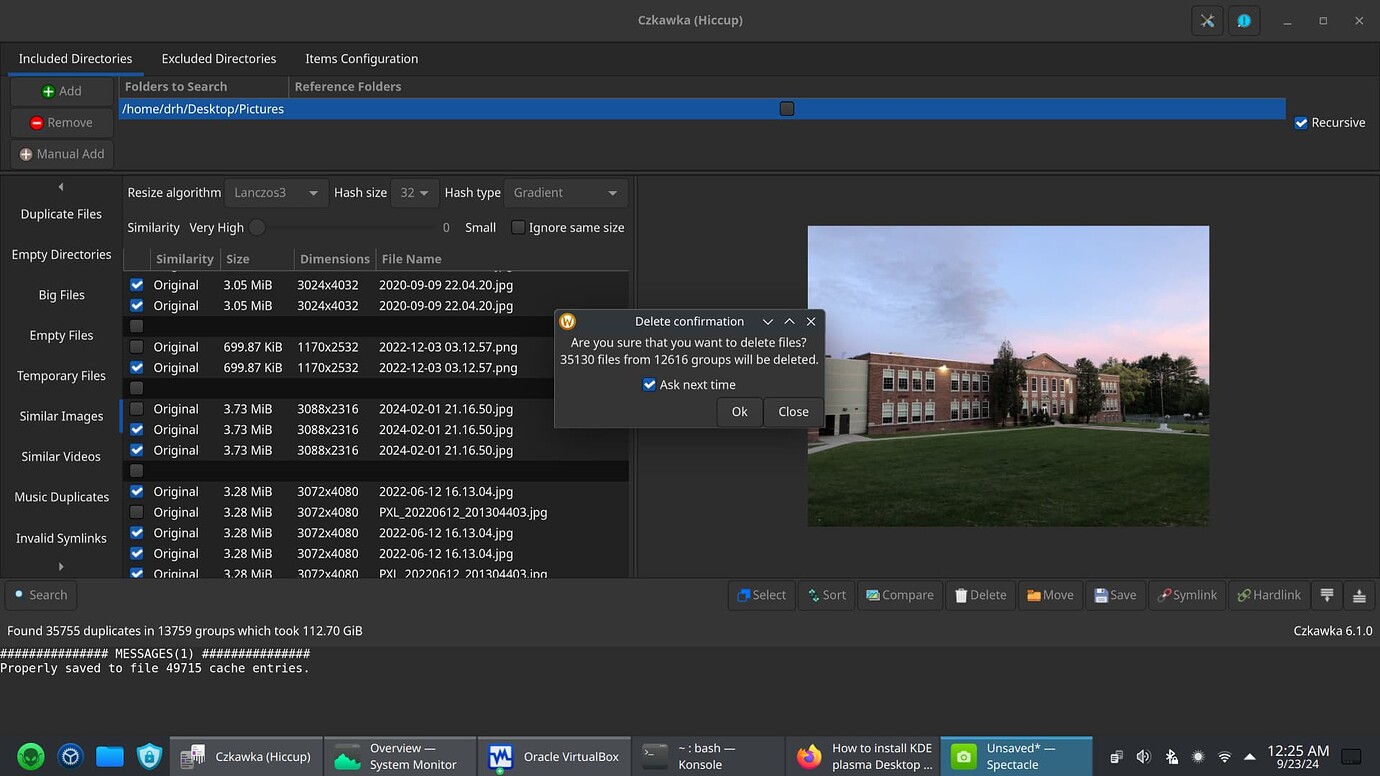This screenshot has width=1380, height=776.
Task: Start scanning with the Search button
Action: click(40, 595)
